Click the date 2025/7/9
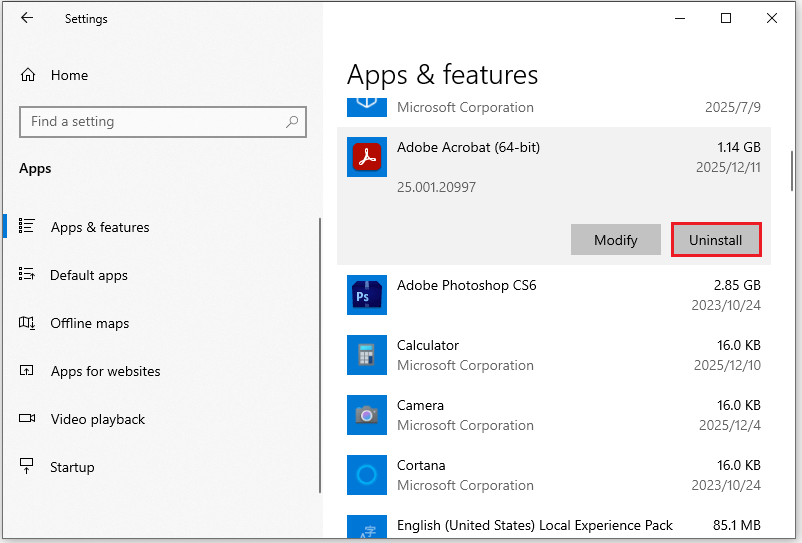This screenshot has width=802, height=543. click(x=732, y=107)
